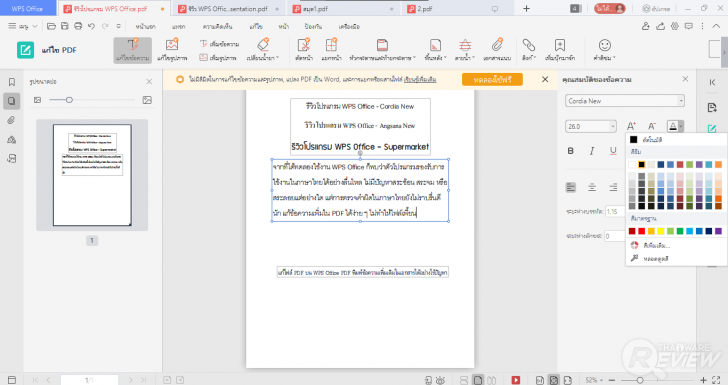Expand the quick access toolbar customize arrow
Viewport: 728px width, 385px height.
tap(118, 26)
